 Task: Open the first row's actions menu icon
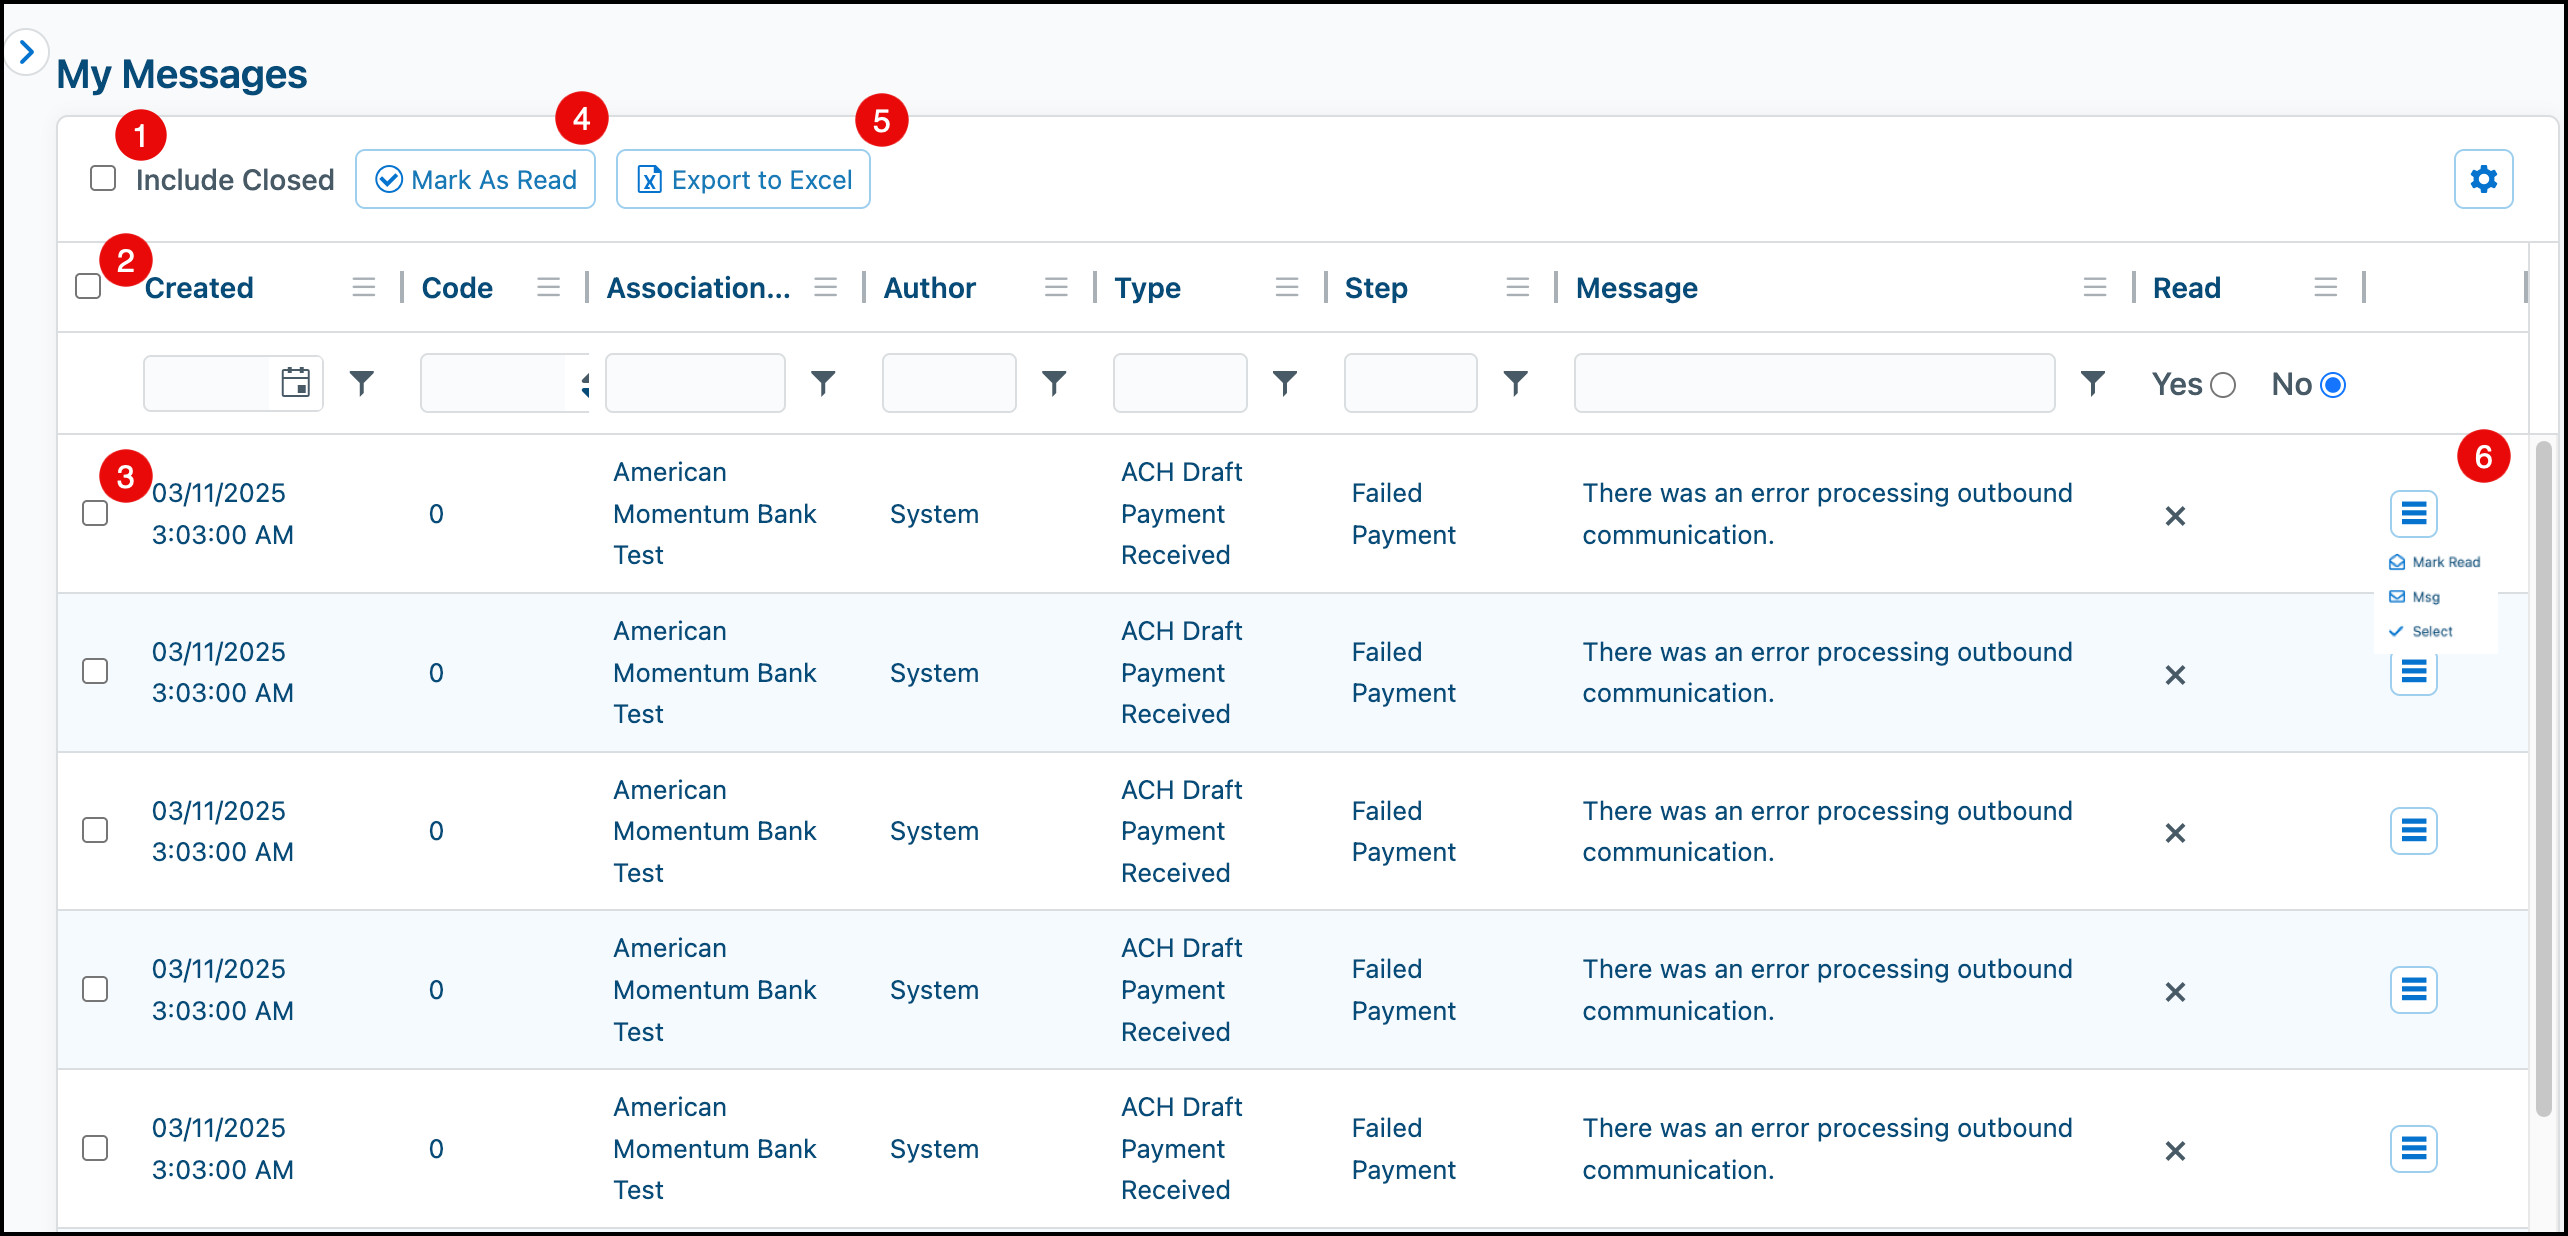(x=2413, y=514)
